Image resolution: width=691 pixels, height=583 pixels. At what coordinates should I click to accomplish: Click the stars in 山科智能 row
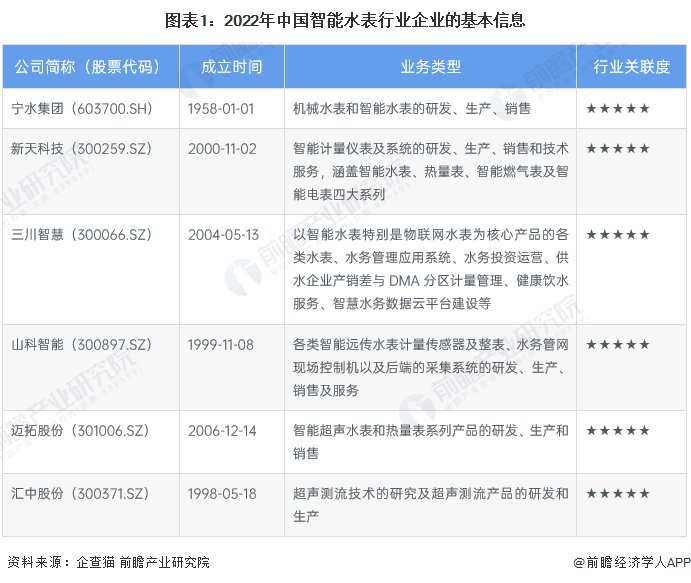click(618, 345)
